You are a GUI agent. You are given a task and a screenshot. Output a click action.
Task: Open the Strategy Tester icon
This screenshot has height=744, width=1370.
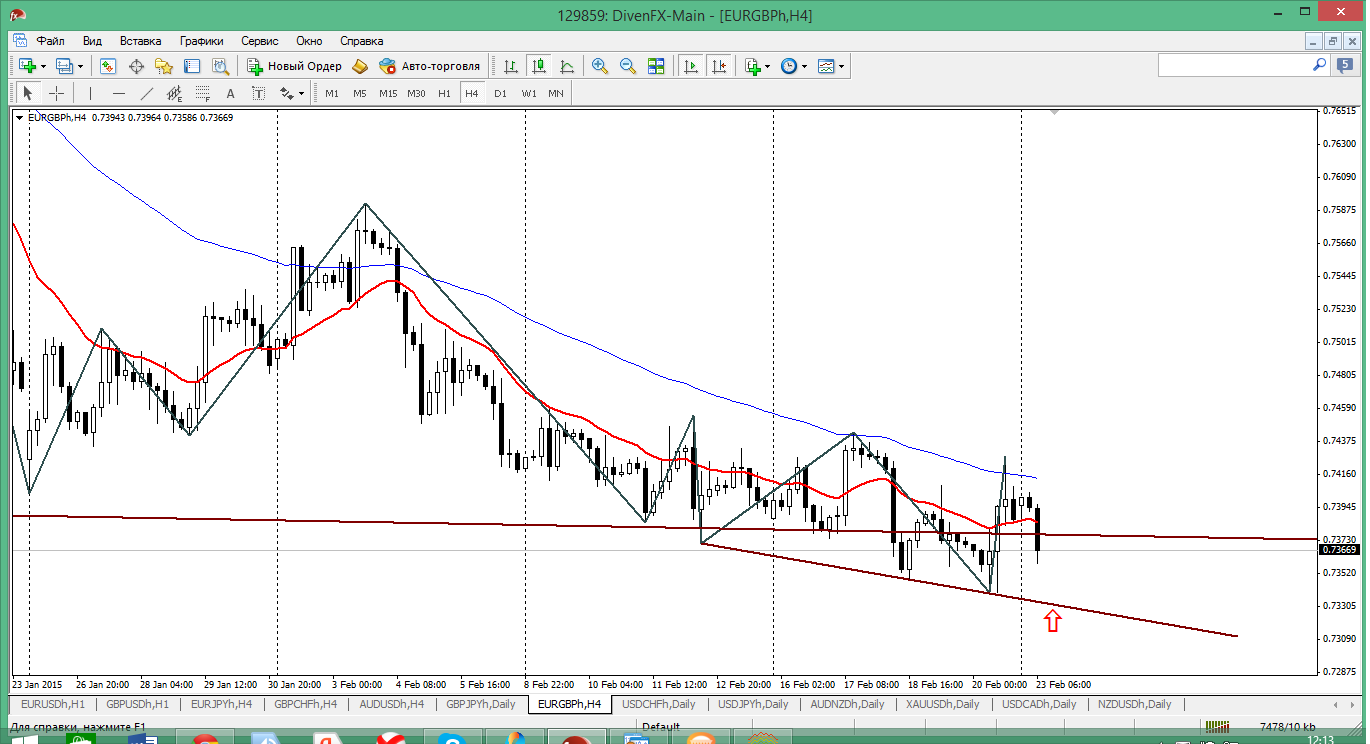pos(220,66)
